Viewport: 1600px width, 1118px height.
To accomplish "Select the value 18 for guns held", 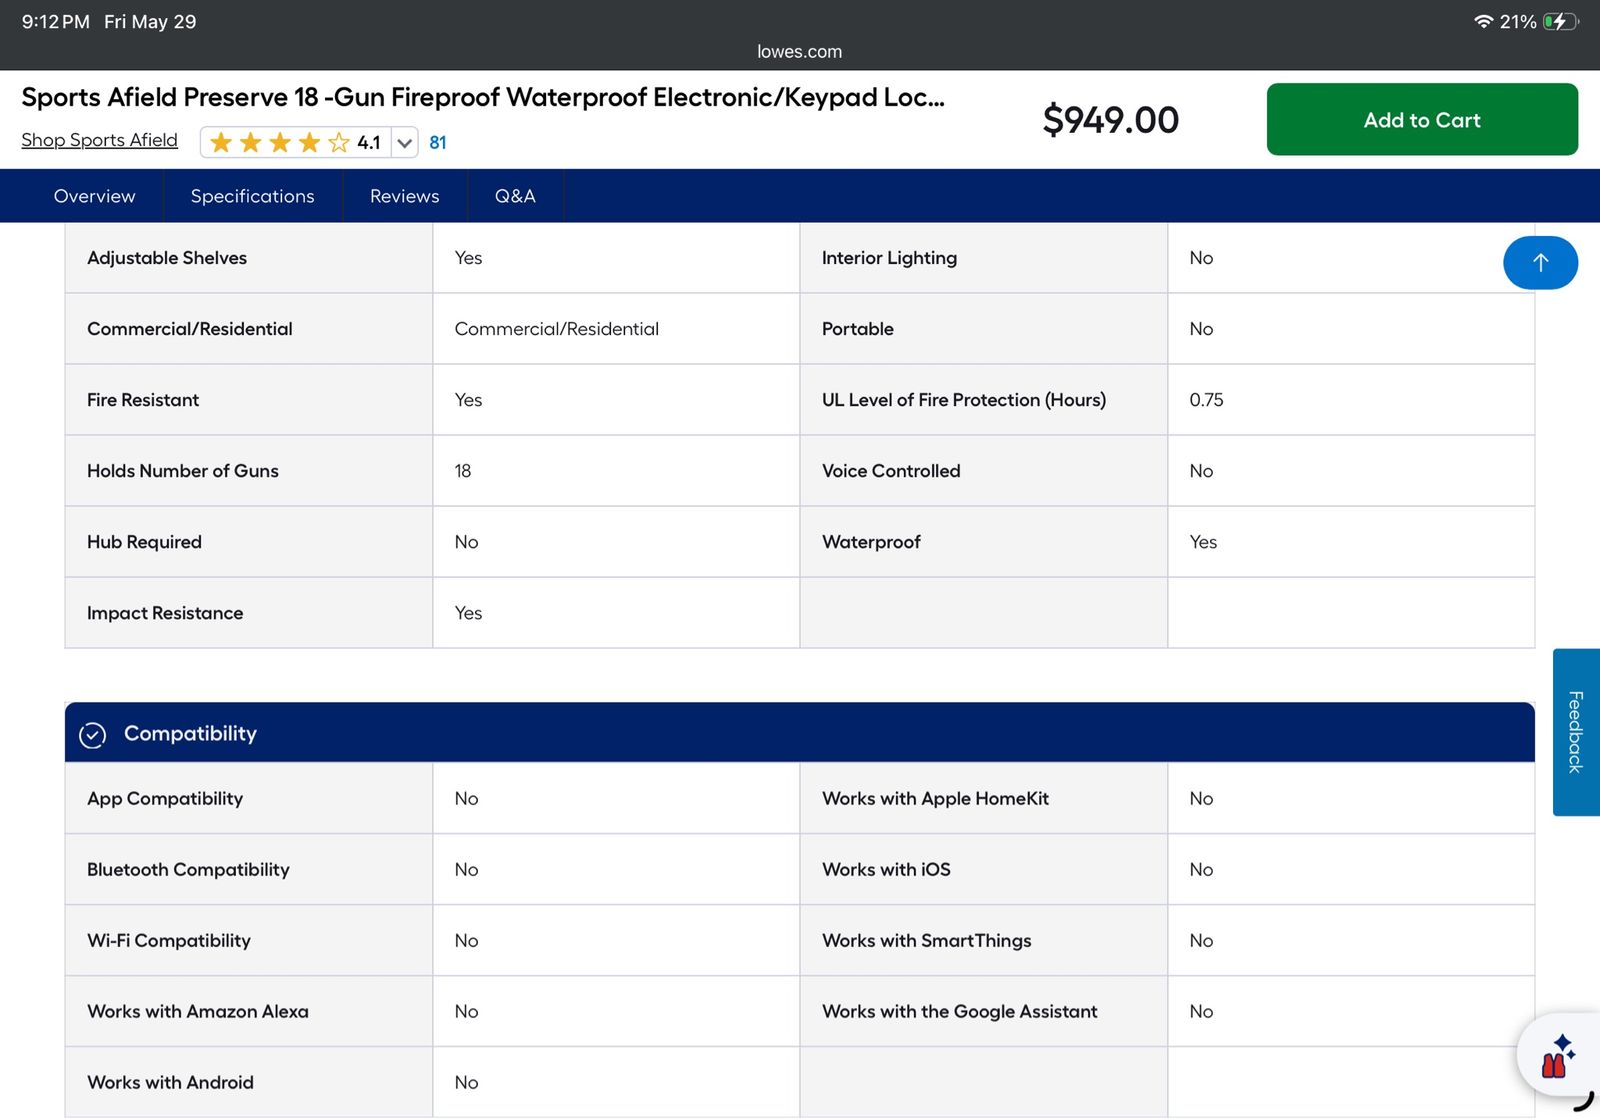I will [x=463, y=471].
